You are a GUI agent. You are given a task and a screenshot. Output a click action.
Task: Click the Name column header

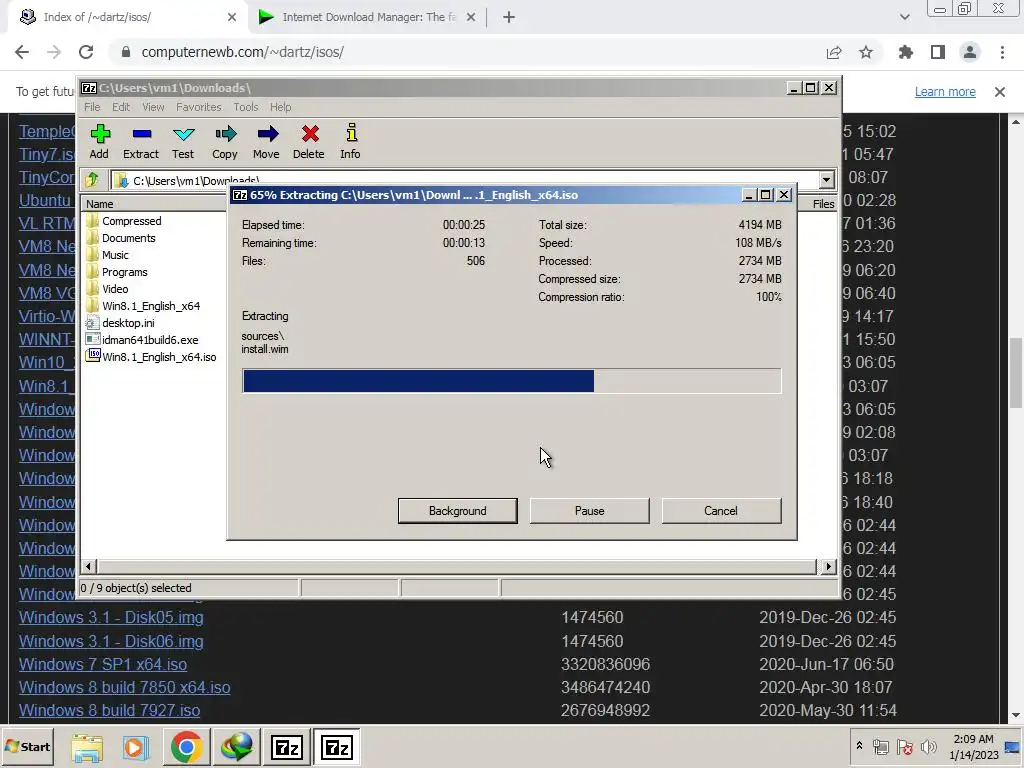pos(153,204)
